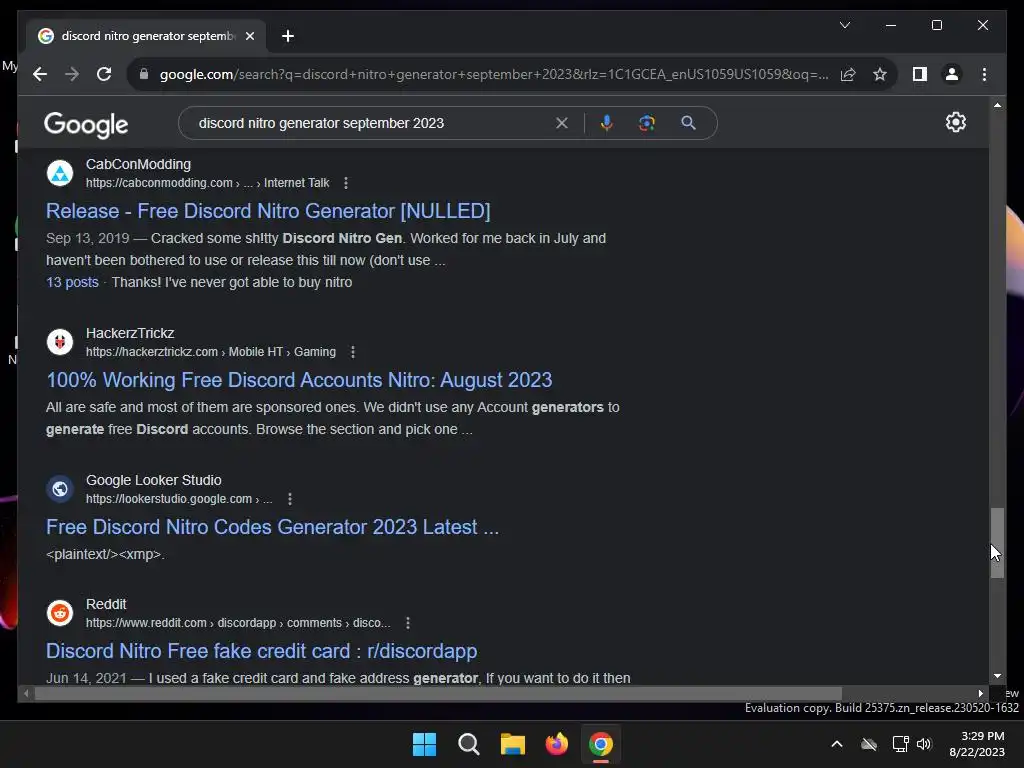The width and height of the screenshot is (1024, 768).
Task: Open the 13 posts link
Action: pos(72,282)
